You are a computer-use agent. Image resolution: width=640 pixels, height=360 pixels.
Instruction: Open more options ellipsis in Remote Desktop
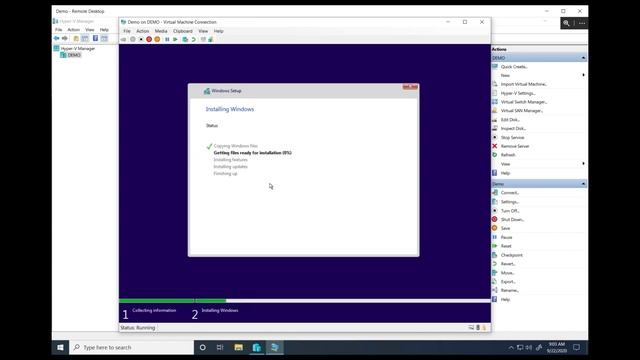tap(582, 23)
